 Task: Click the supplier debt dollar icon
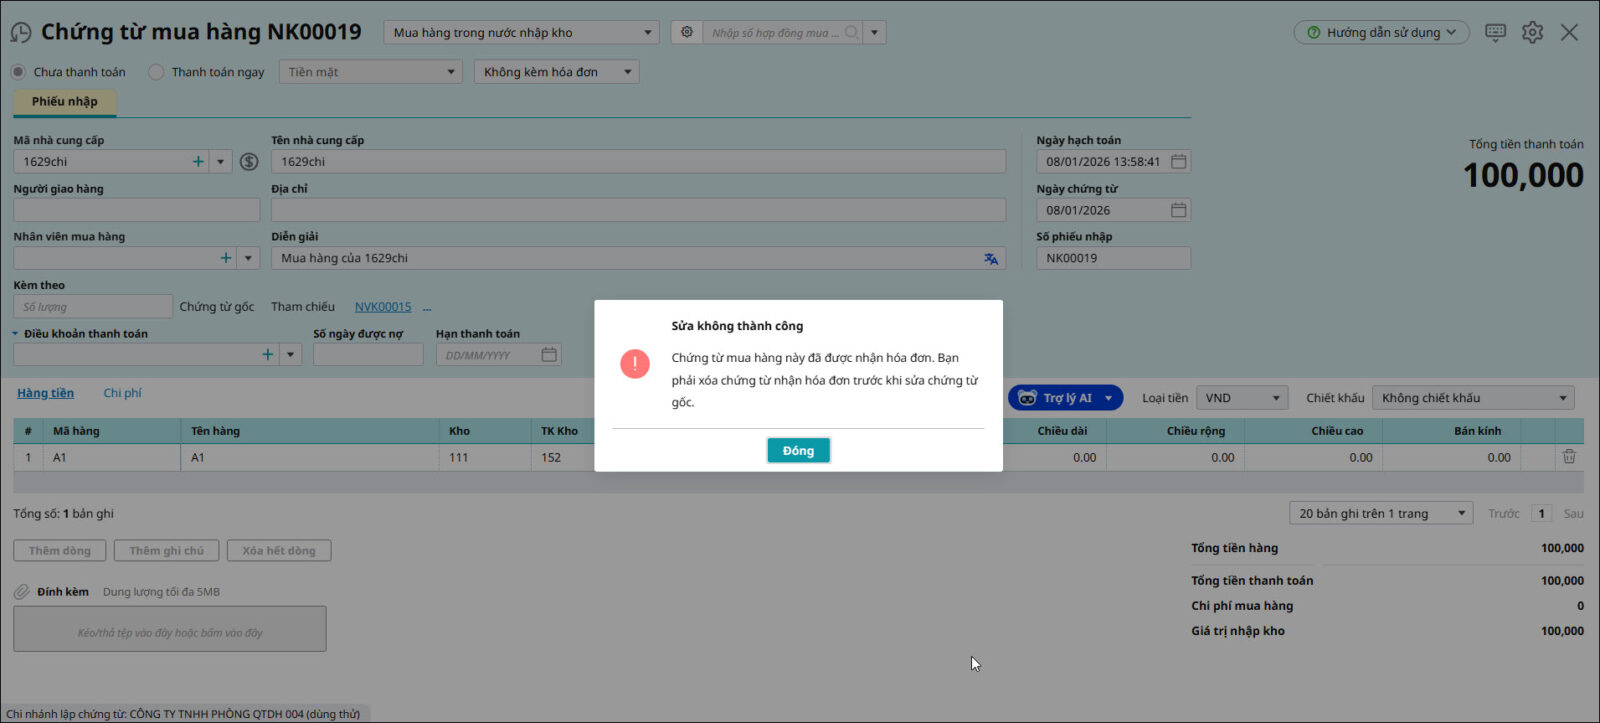coord(250,162)
